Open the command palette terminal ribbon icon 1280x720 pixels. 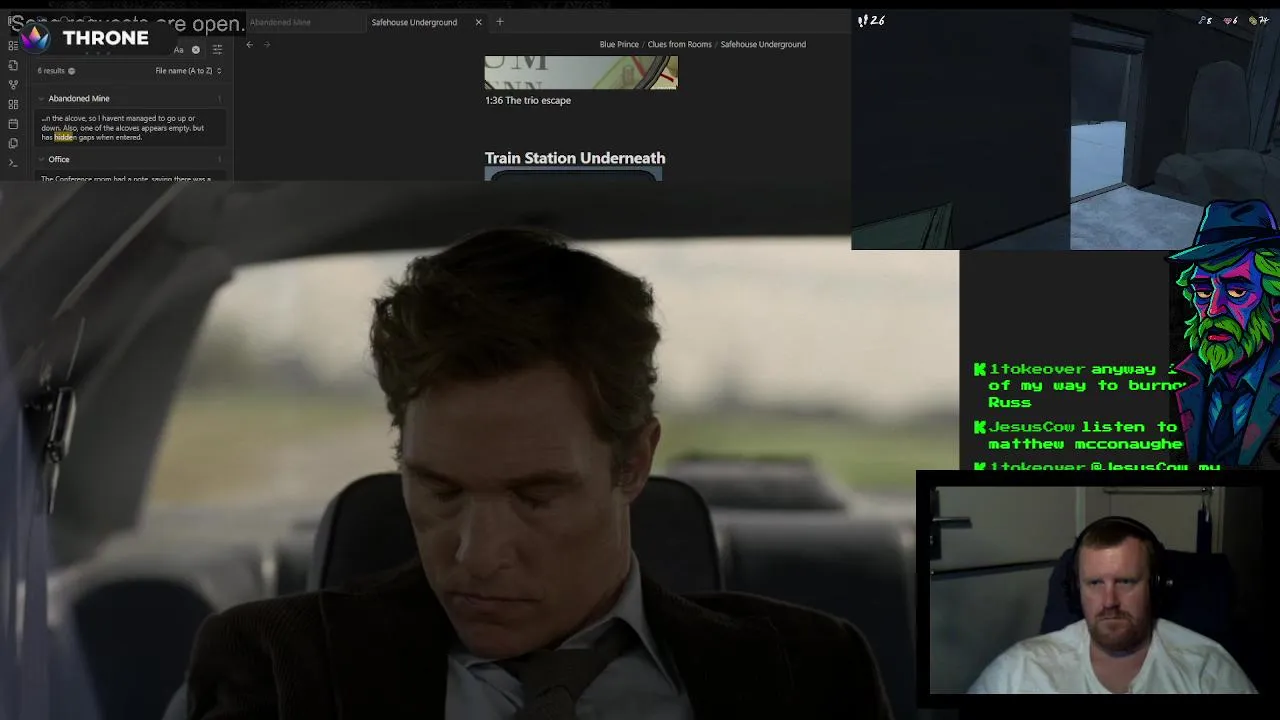(13, 163)
